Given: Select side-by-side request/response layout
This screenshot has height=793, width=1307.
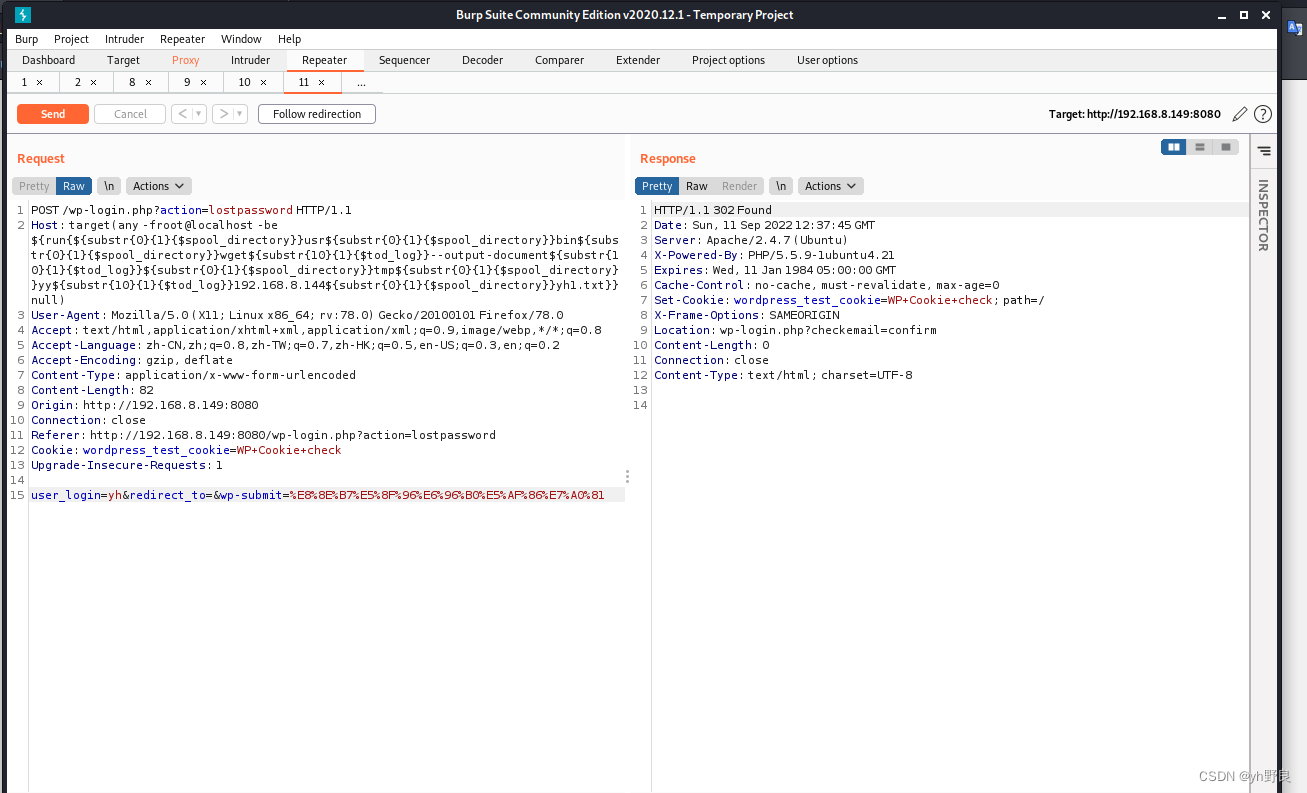Looking at the screenshot, I should 1174,147.
